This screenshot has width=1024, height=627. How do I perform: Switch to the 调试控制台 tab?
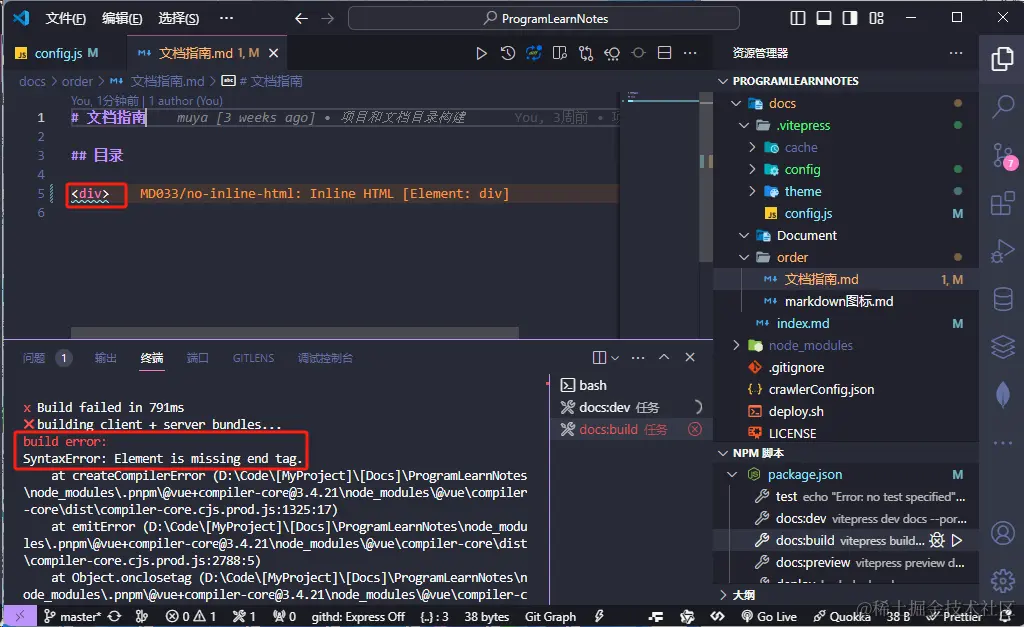325,358
